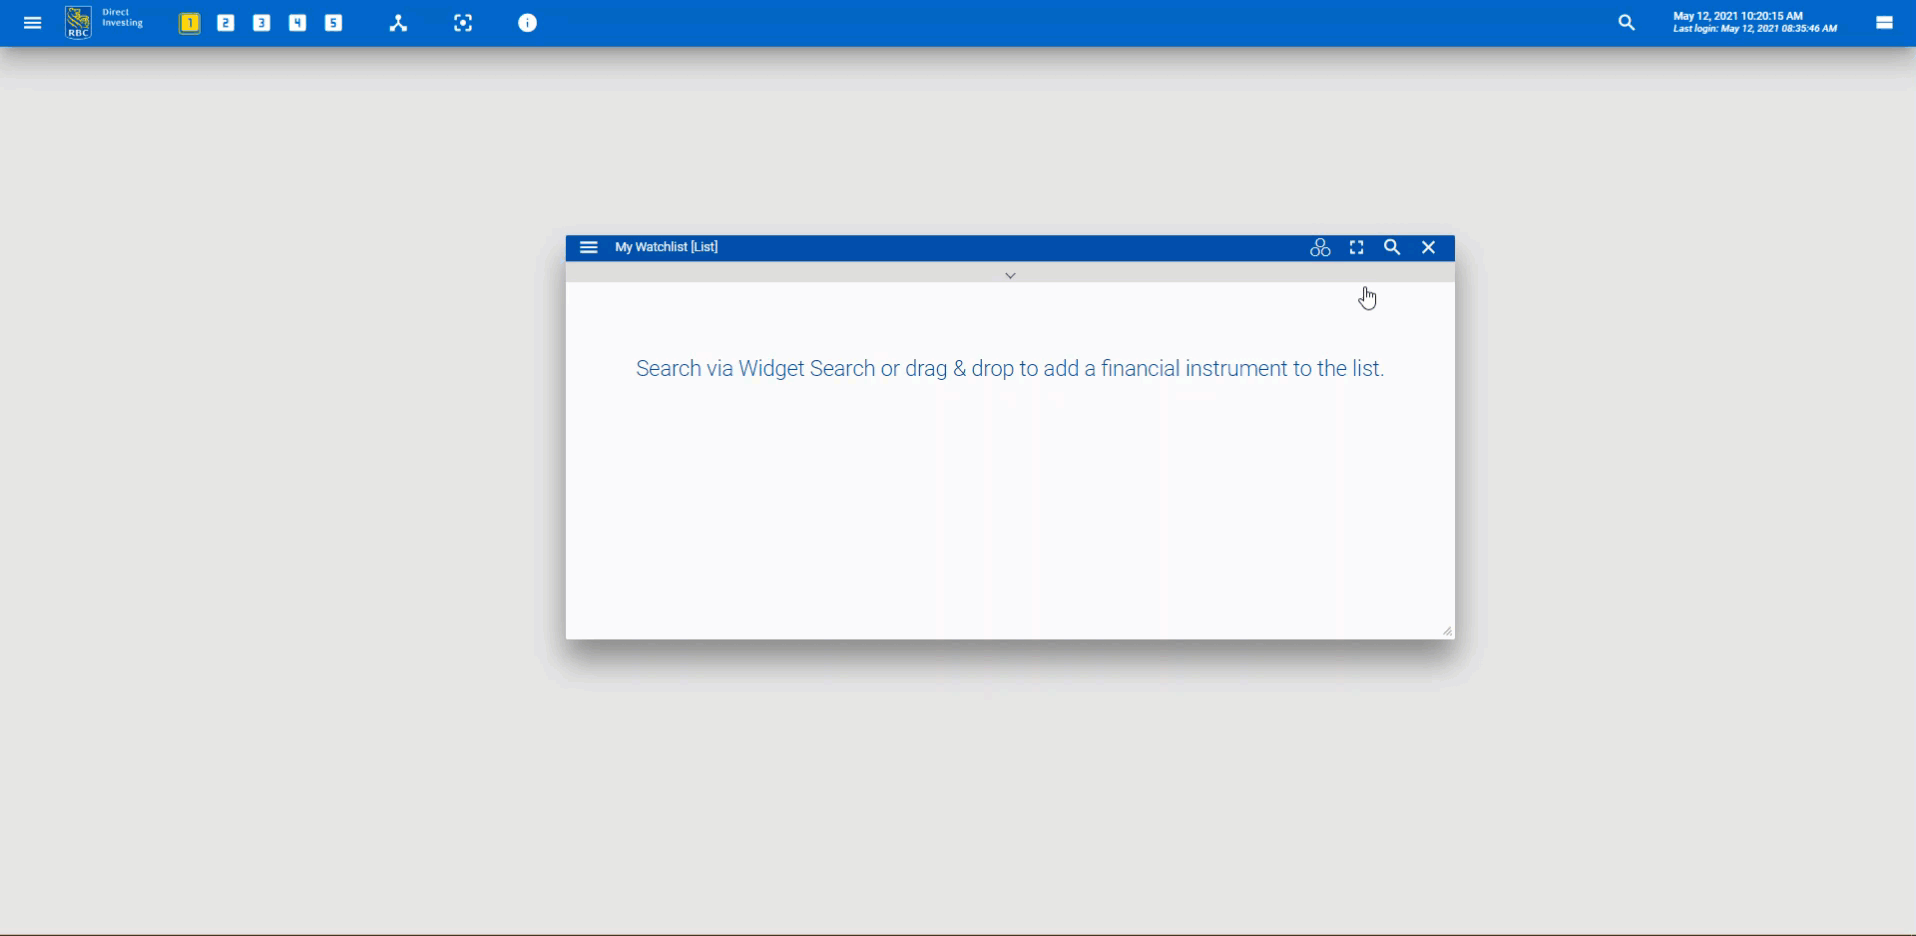Open the connection/share tool in the toolbar
1916x936 pixels.
(398, 22)
